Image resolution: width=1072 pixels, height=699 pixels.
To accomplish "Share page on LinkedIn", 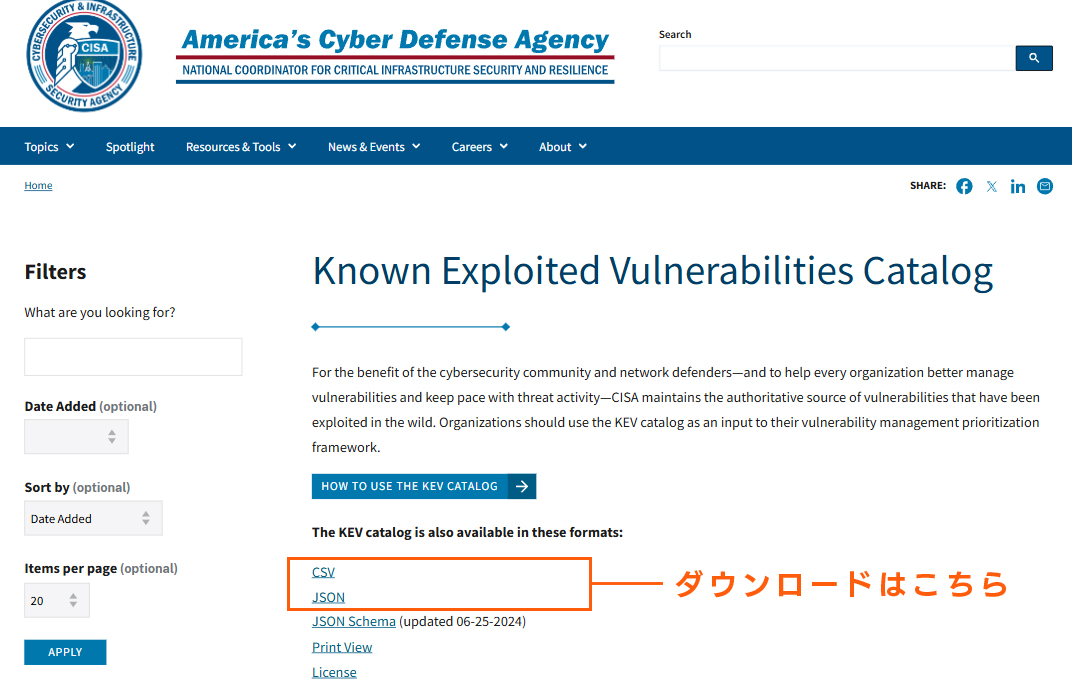I will [1018, 186].
